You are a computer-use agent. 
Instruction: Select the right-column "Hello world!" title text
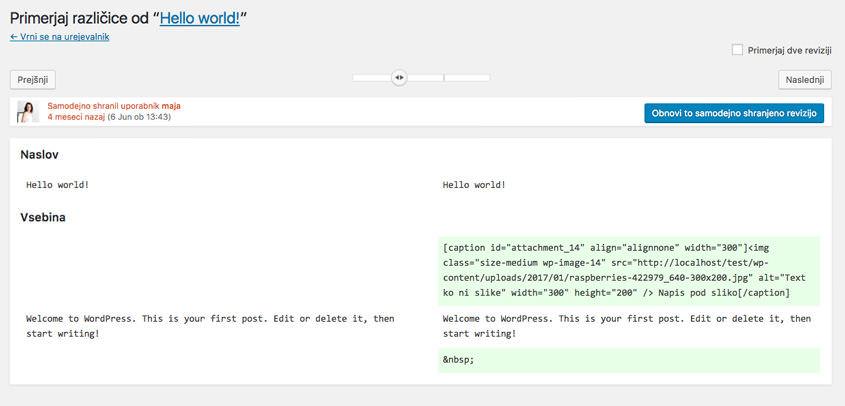[x=474, y=185]
